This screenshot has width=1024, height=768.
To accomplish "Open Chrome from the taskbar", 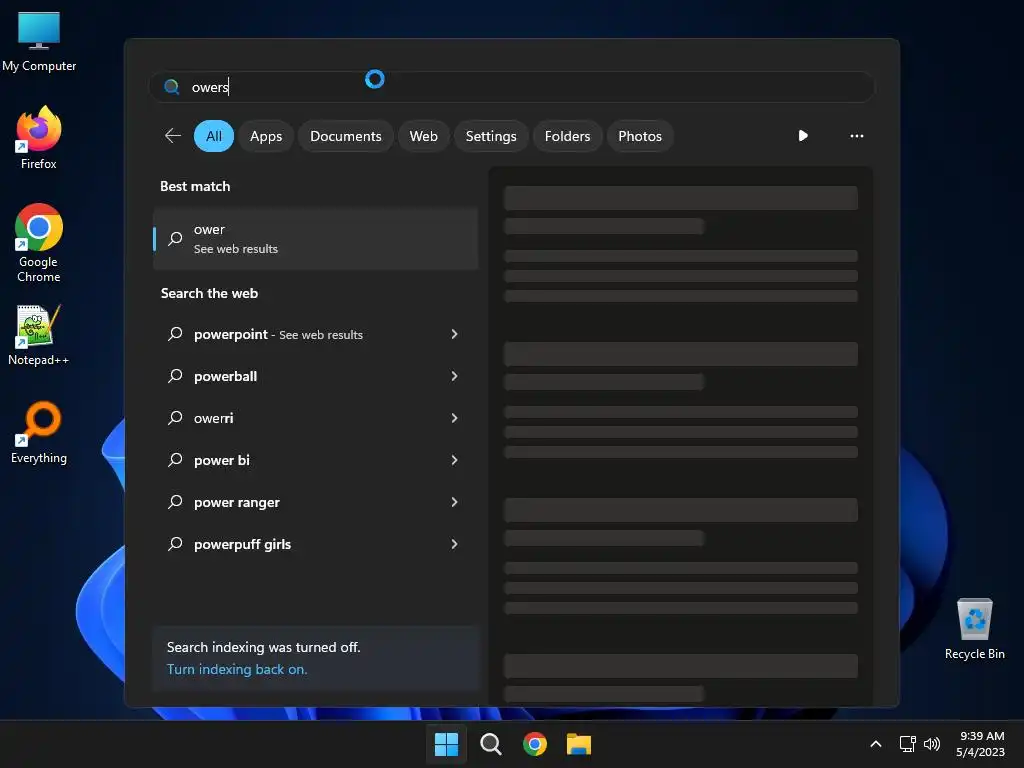I will 535,744.
